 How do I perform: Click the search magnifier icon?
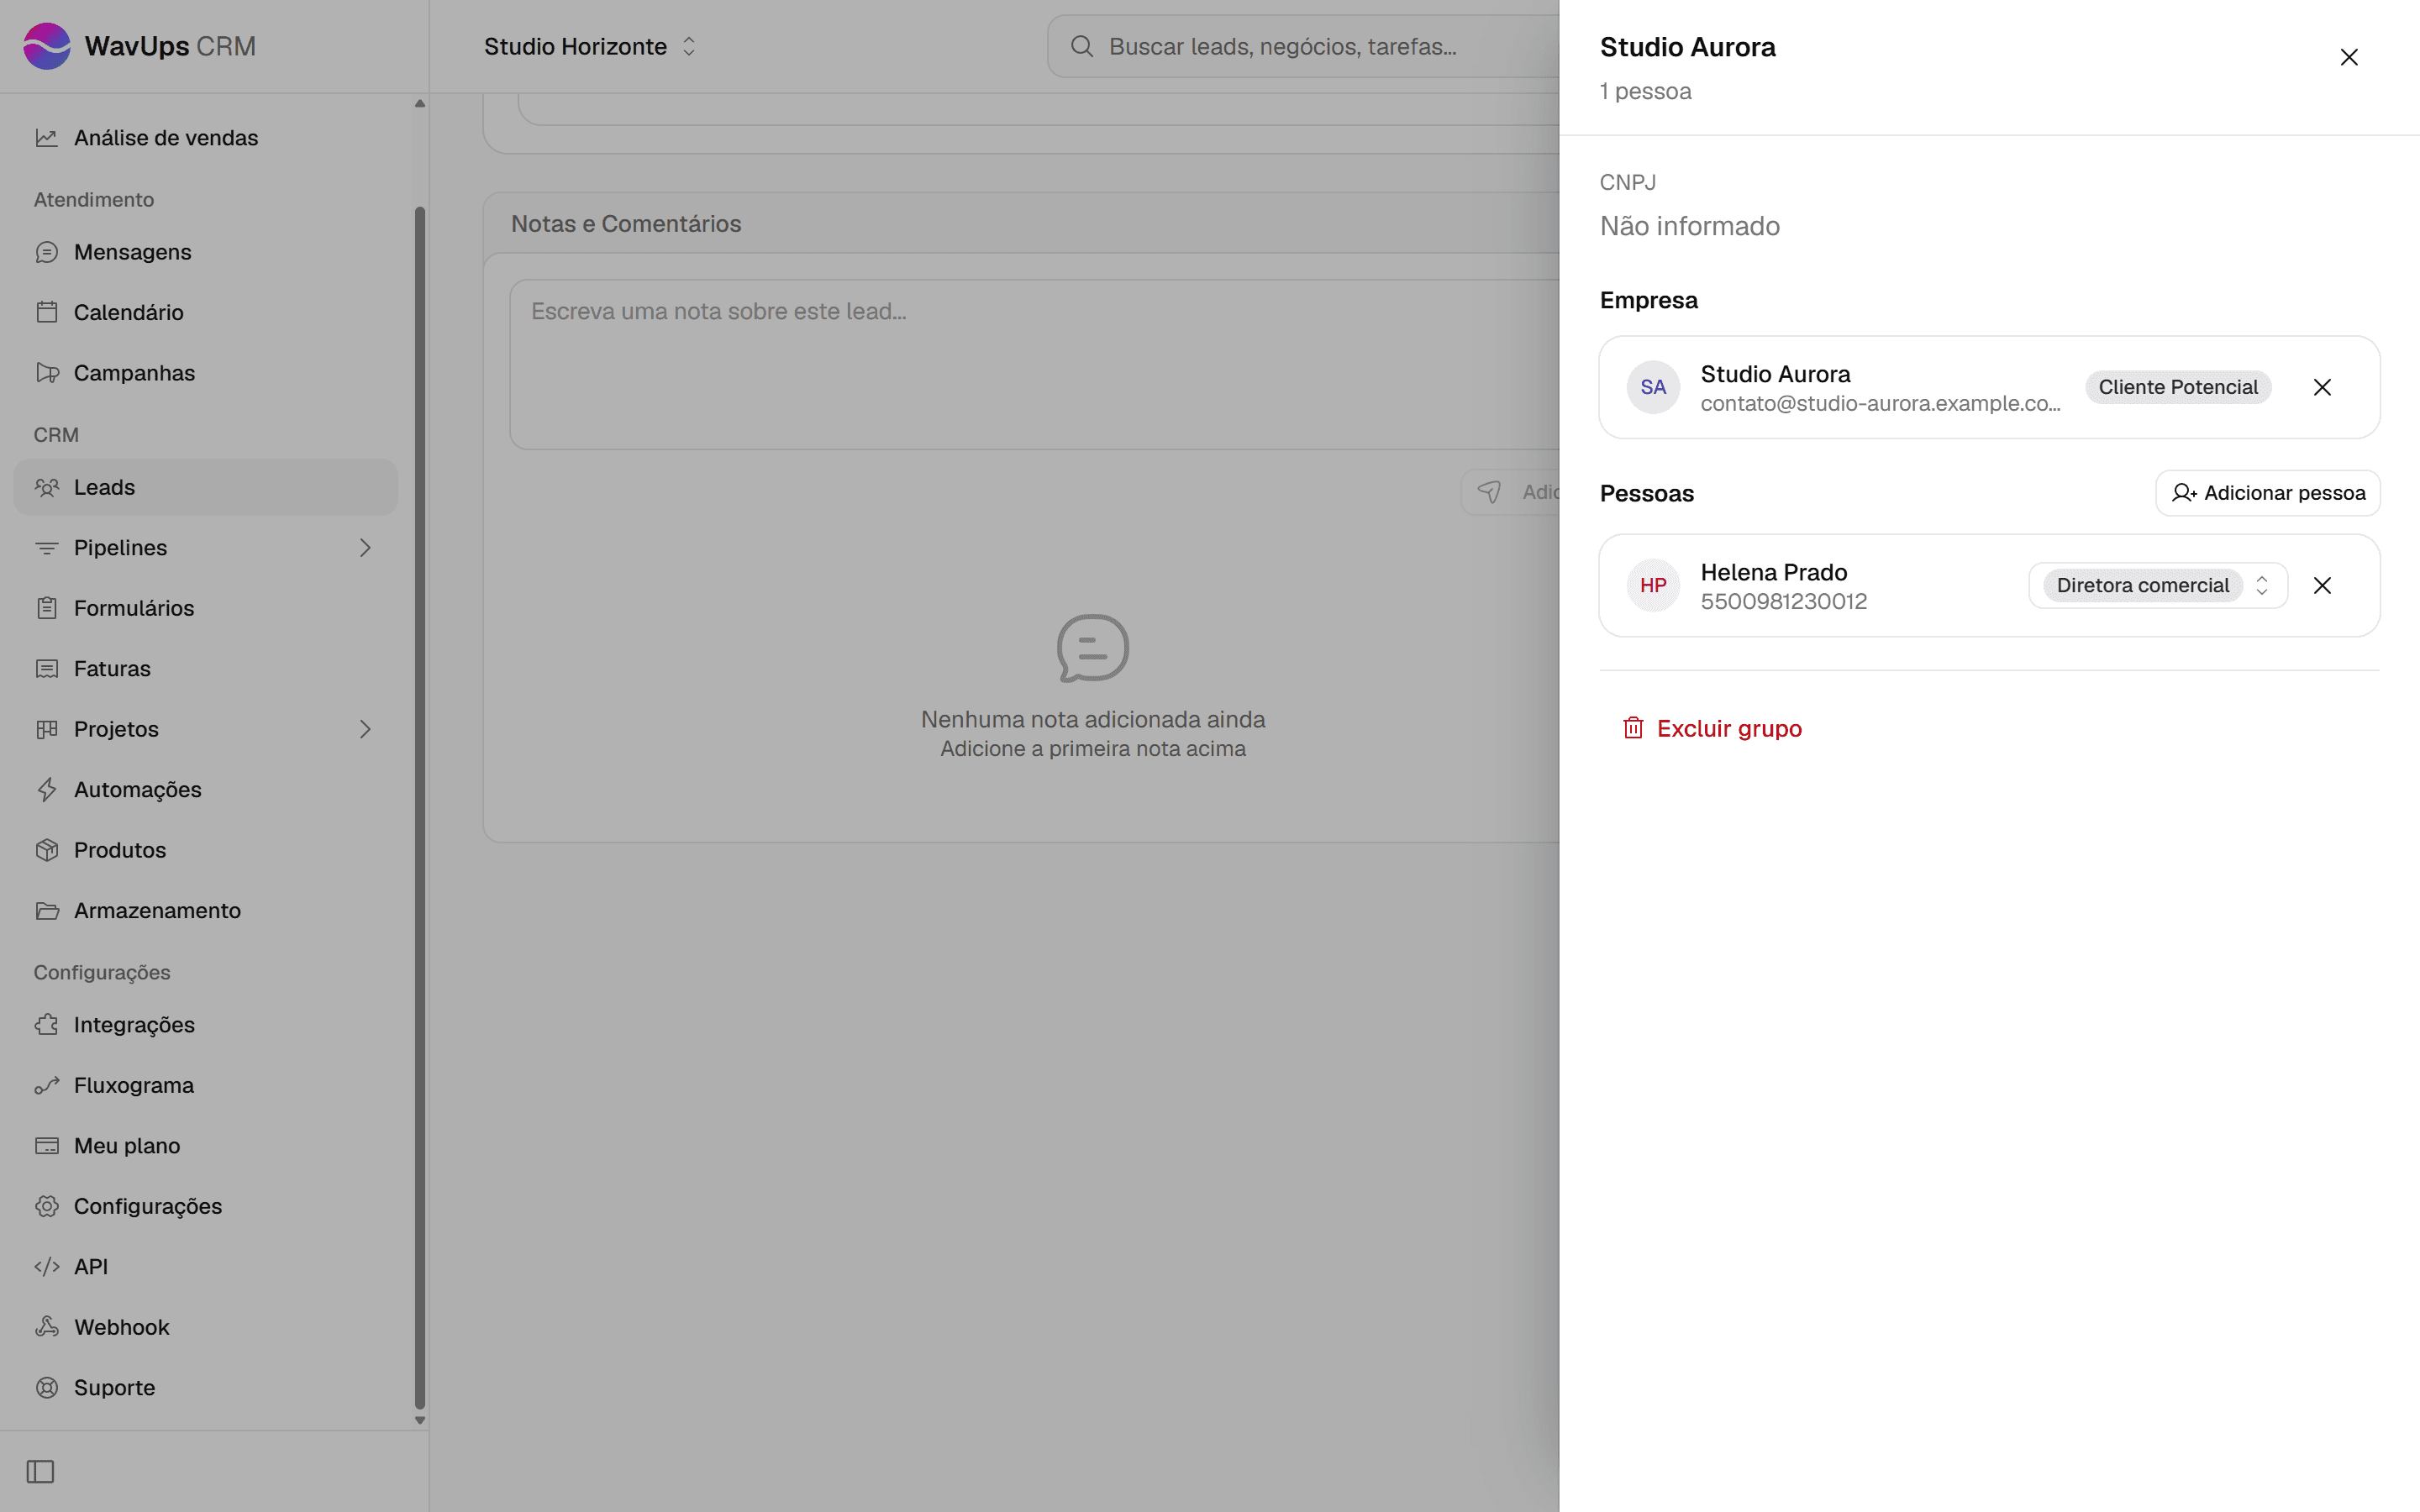pyautogui.click(x=1081, y=46)
